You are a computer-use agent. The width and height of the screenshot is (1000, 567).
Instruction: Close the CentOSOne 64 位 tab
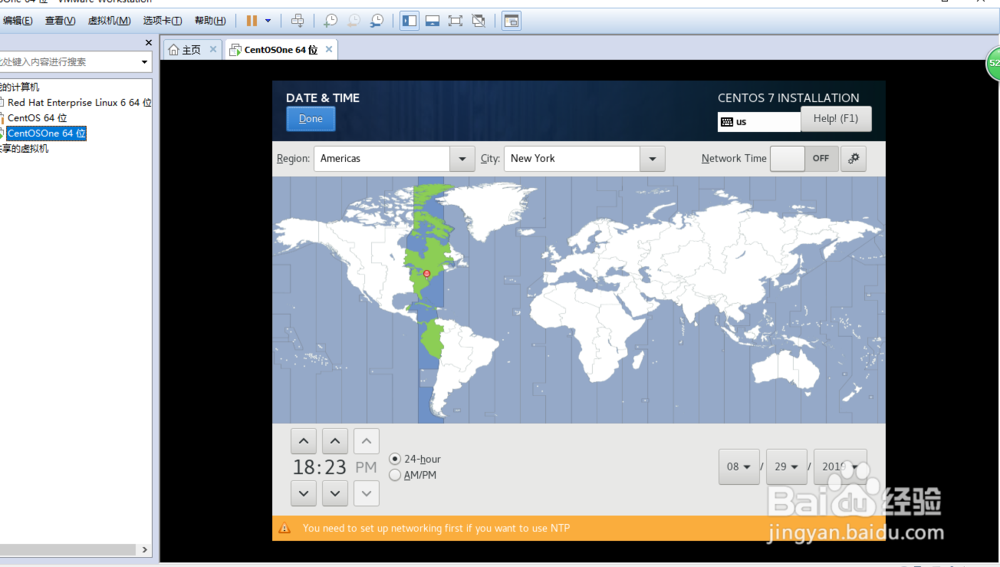click(x=329, y=49)
